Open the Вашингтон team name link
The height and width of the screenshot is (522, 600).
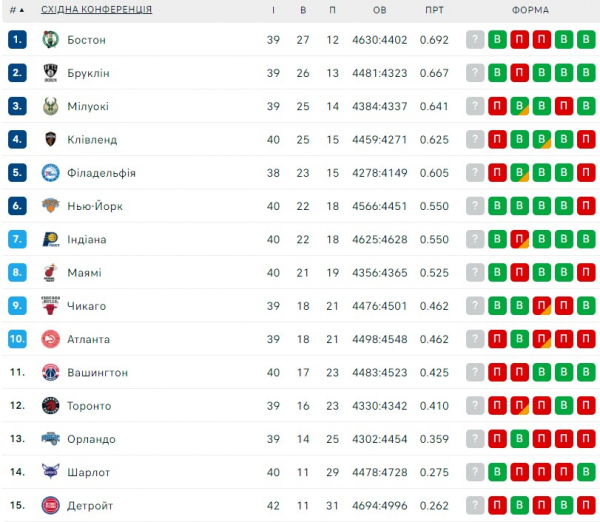coord(97,373)
